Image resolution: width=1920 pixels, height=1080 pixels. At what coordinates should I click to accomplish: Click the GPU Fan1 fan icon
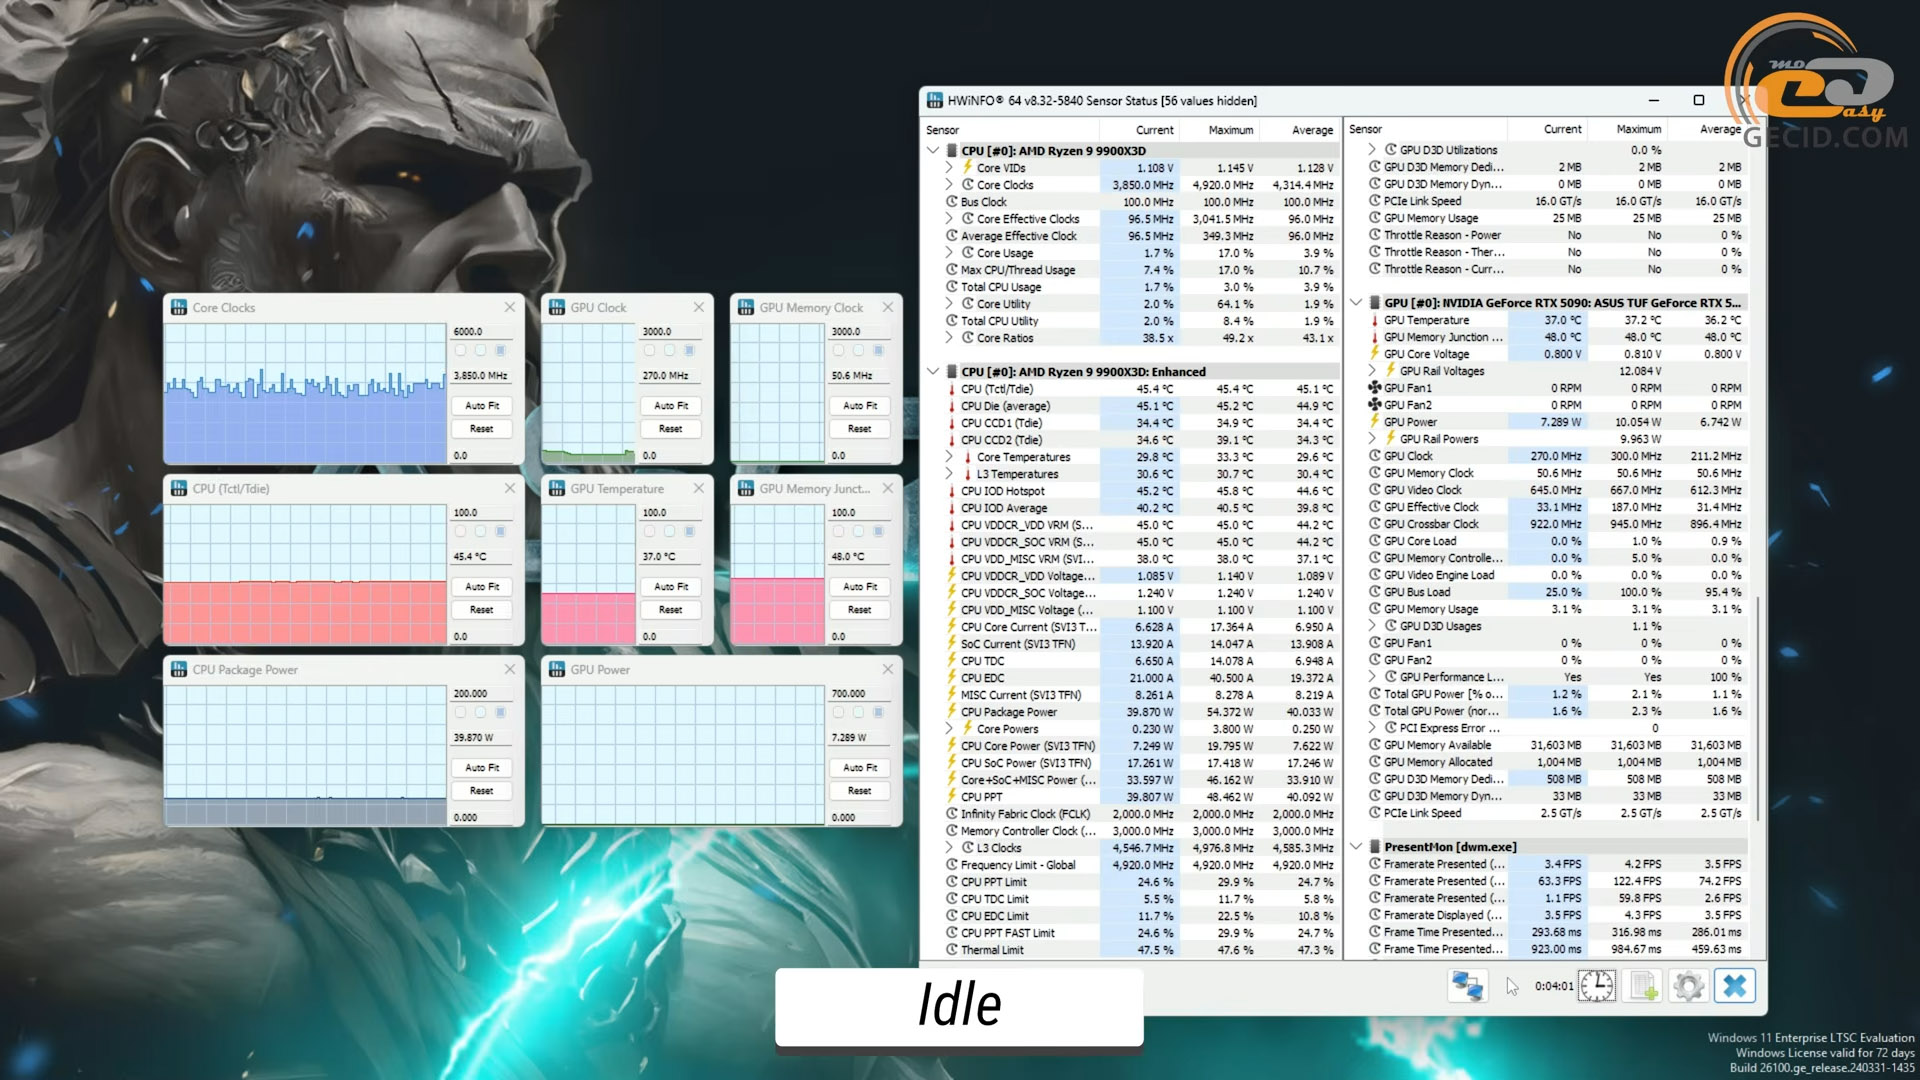click(x=1375, y=388)
